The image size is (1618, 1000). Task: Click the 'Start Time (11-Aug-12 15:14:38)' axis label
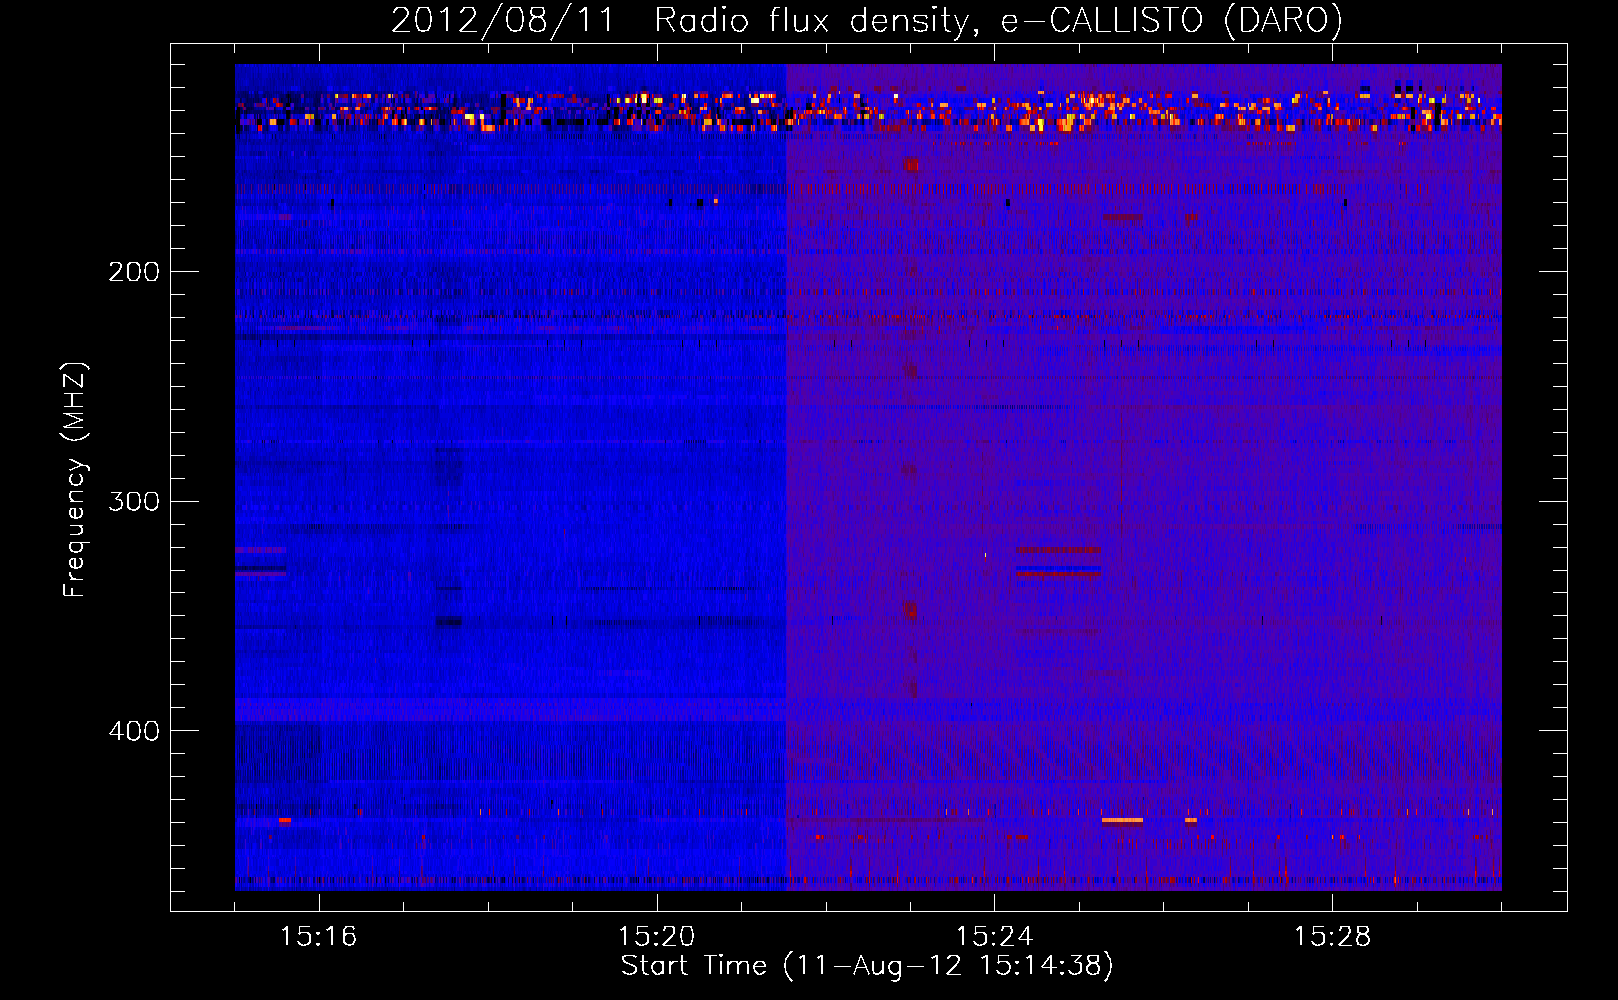867,966
